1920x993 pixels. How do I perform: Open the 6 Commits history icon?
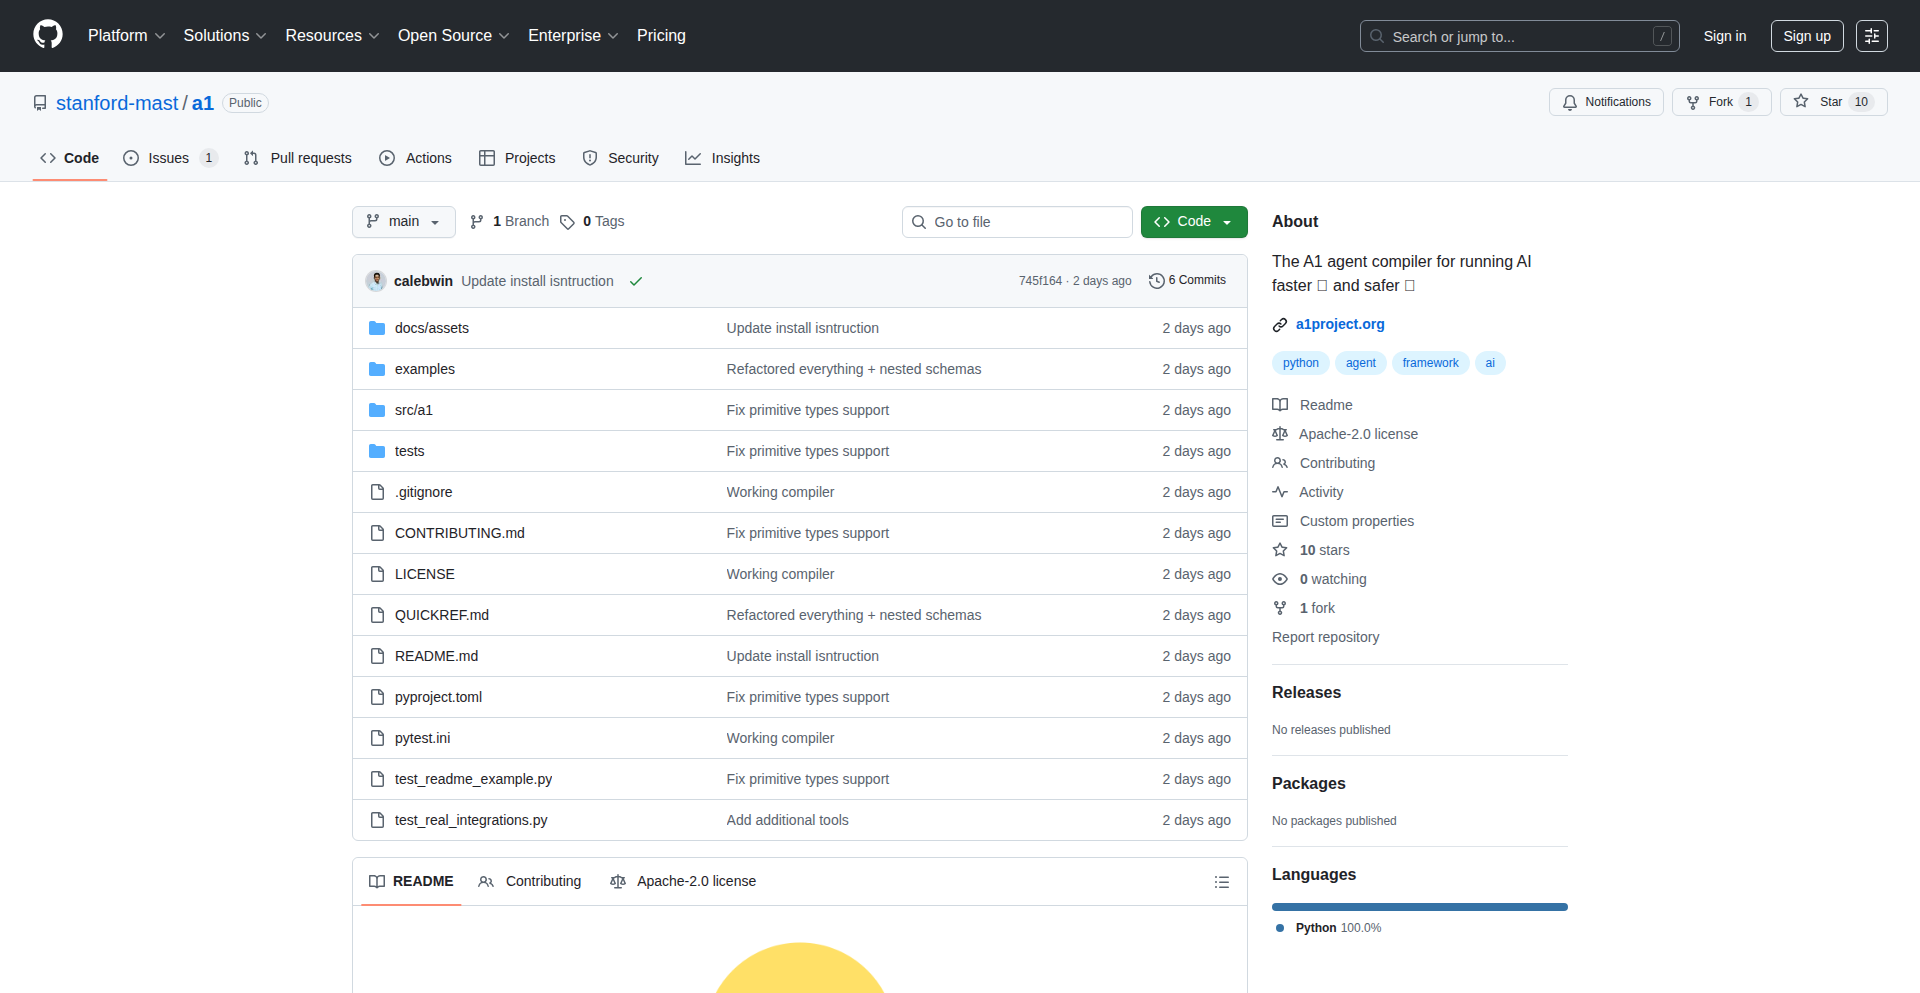point(1157,281)
